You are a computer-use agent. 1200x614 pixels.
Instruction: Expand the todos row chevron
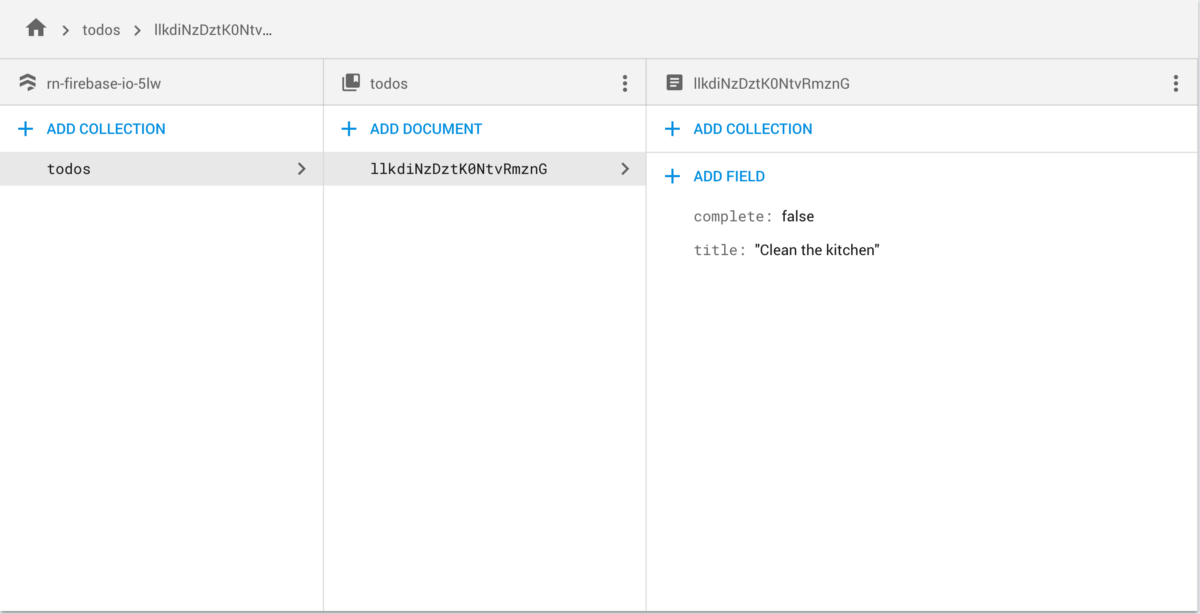pos(302,169)
